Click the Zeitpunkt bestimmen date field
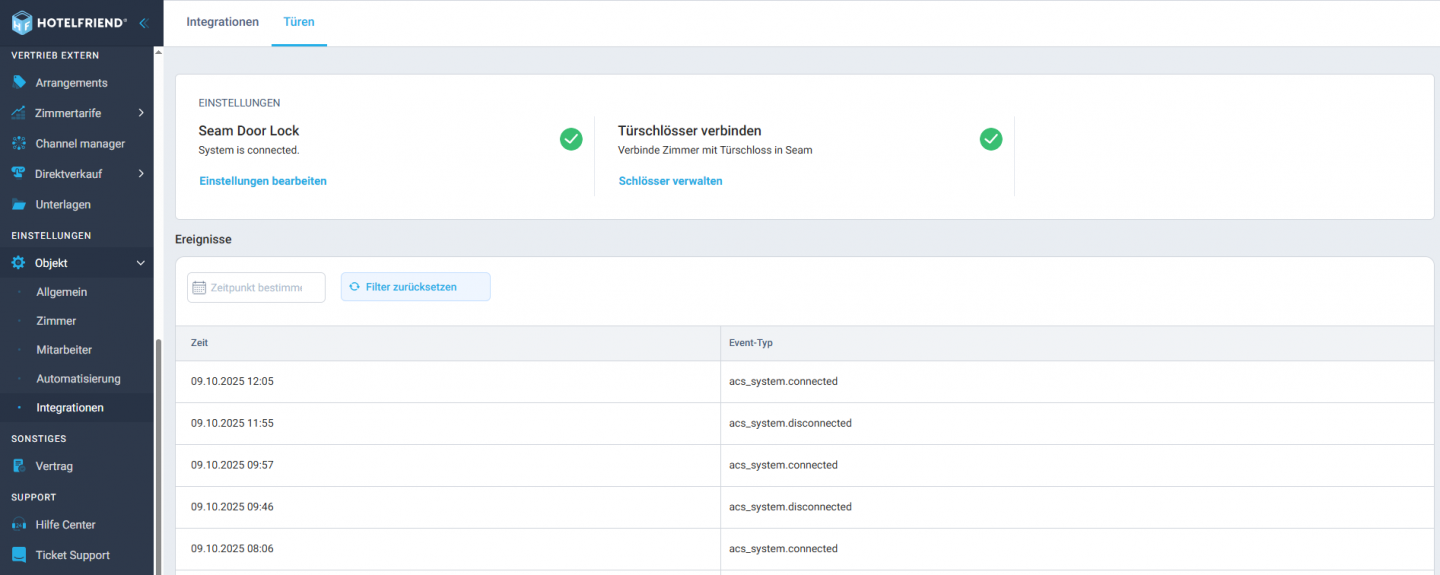 pos(256,287)
